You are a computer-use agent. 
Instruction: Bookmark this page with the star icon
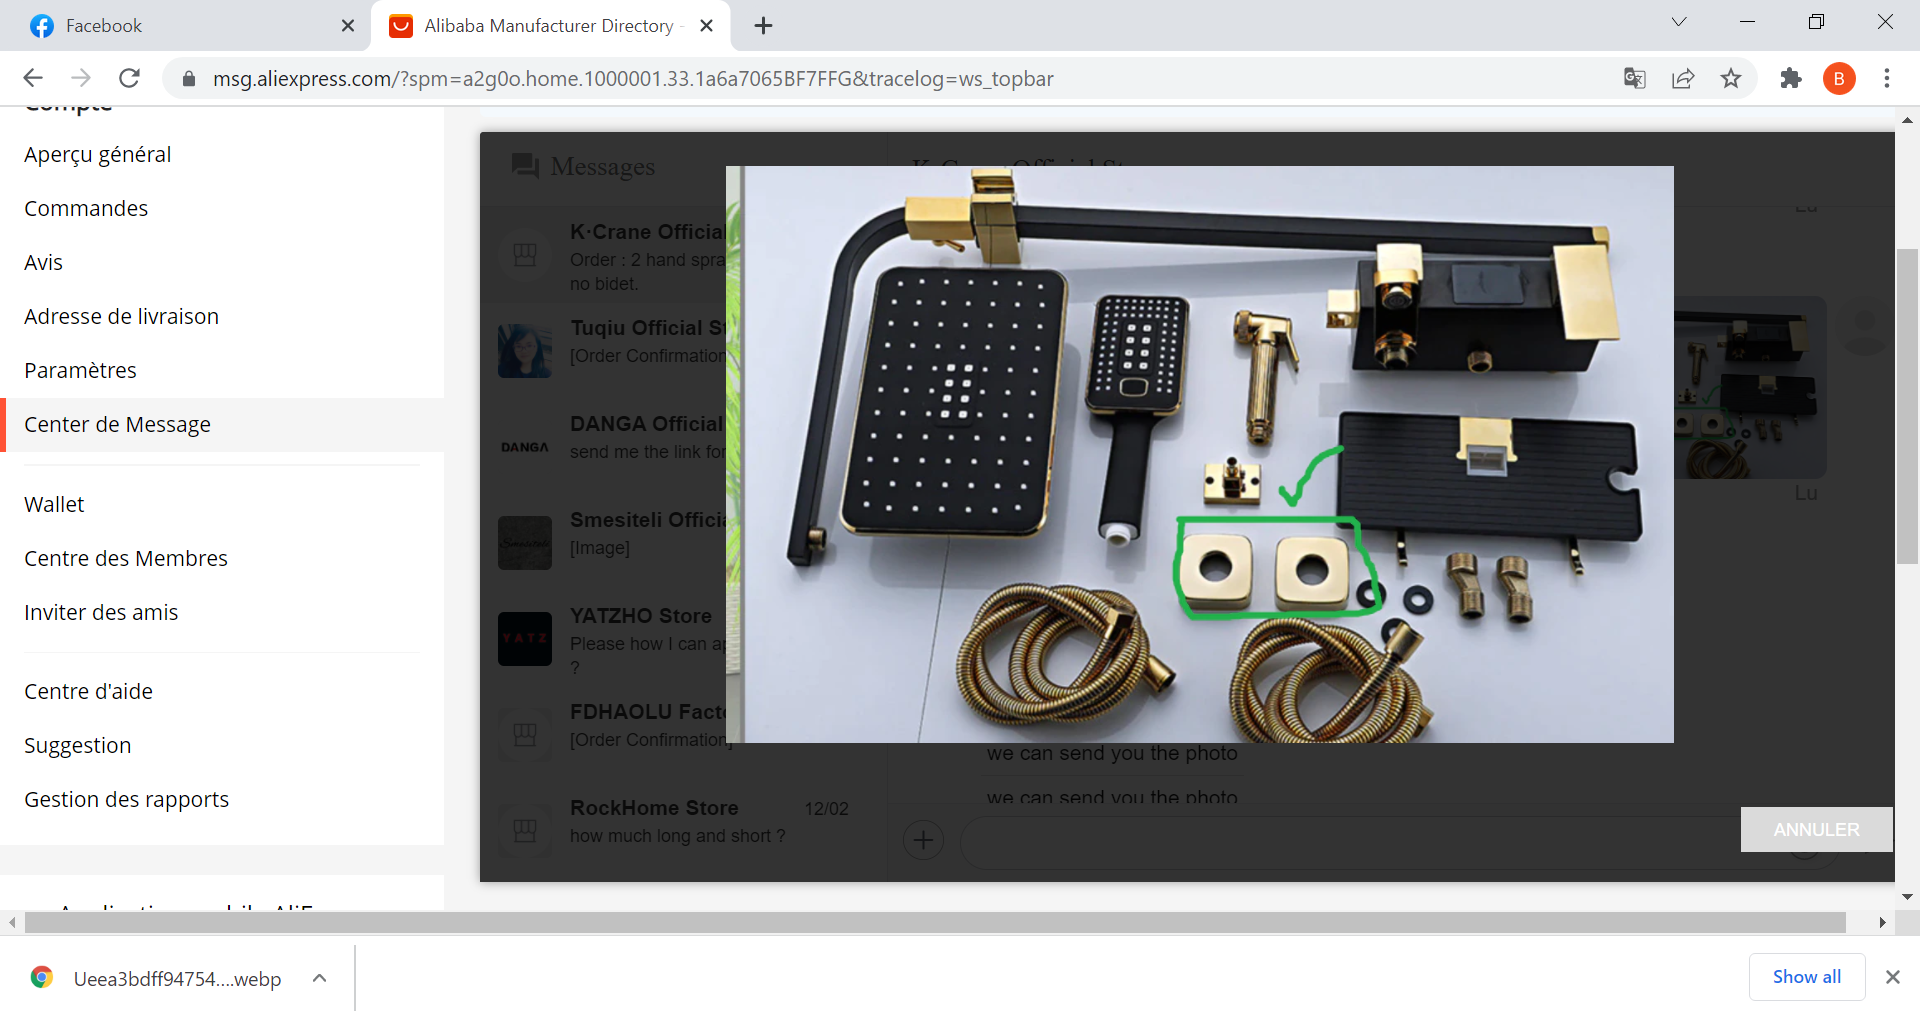click(1731, 78)
